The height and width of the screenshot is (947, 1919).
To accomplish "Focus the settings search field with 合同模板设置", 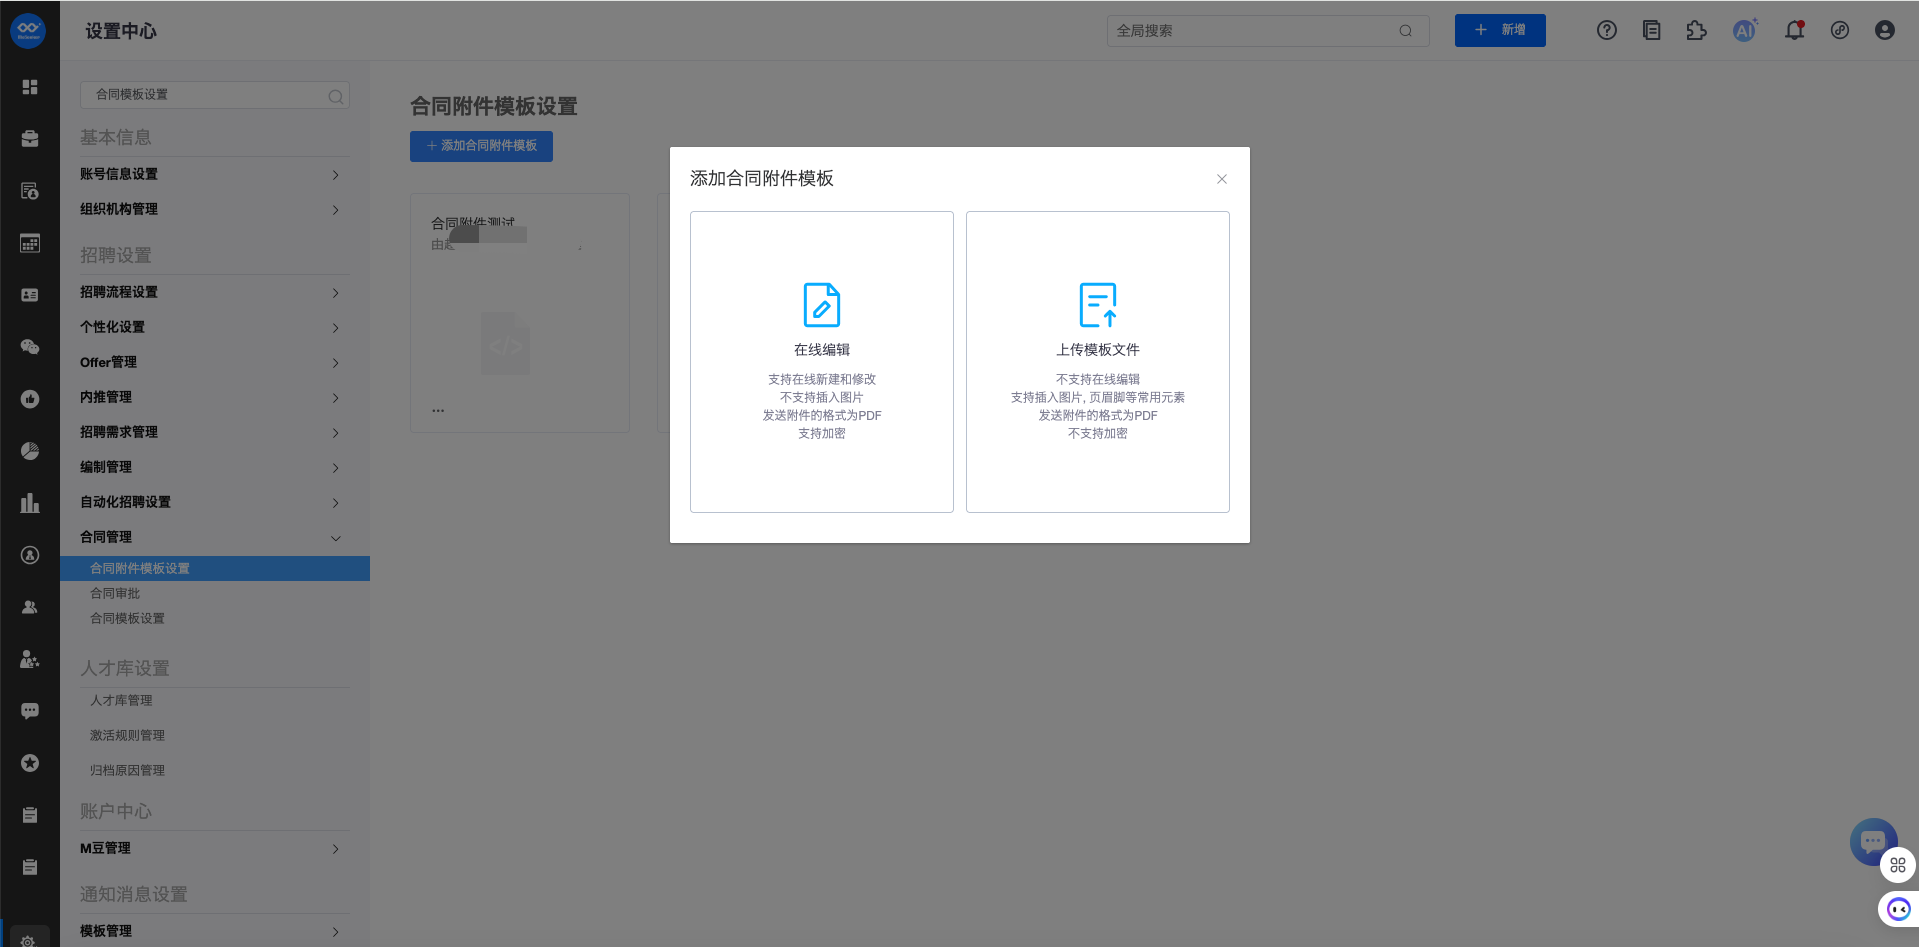I will [215, 95].
